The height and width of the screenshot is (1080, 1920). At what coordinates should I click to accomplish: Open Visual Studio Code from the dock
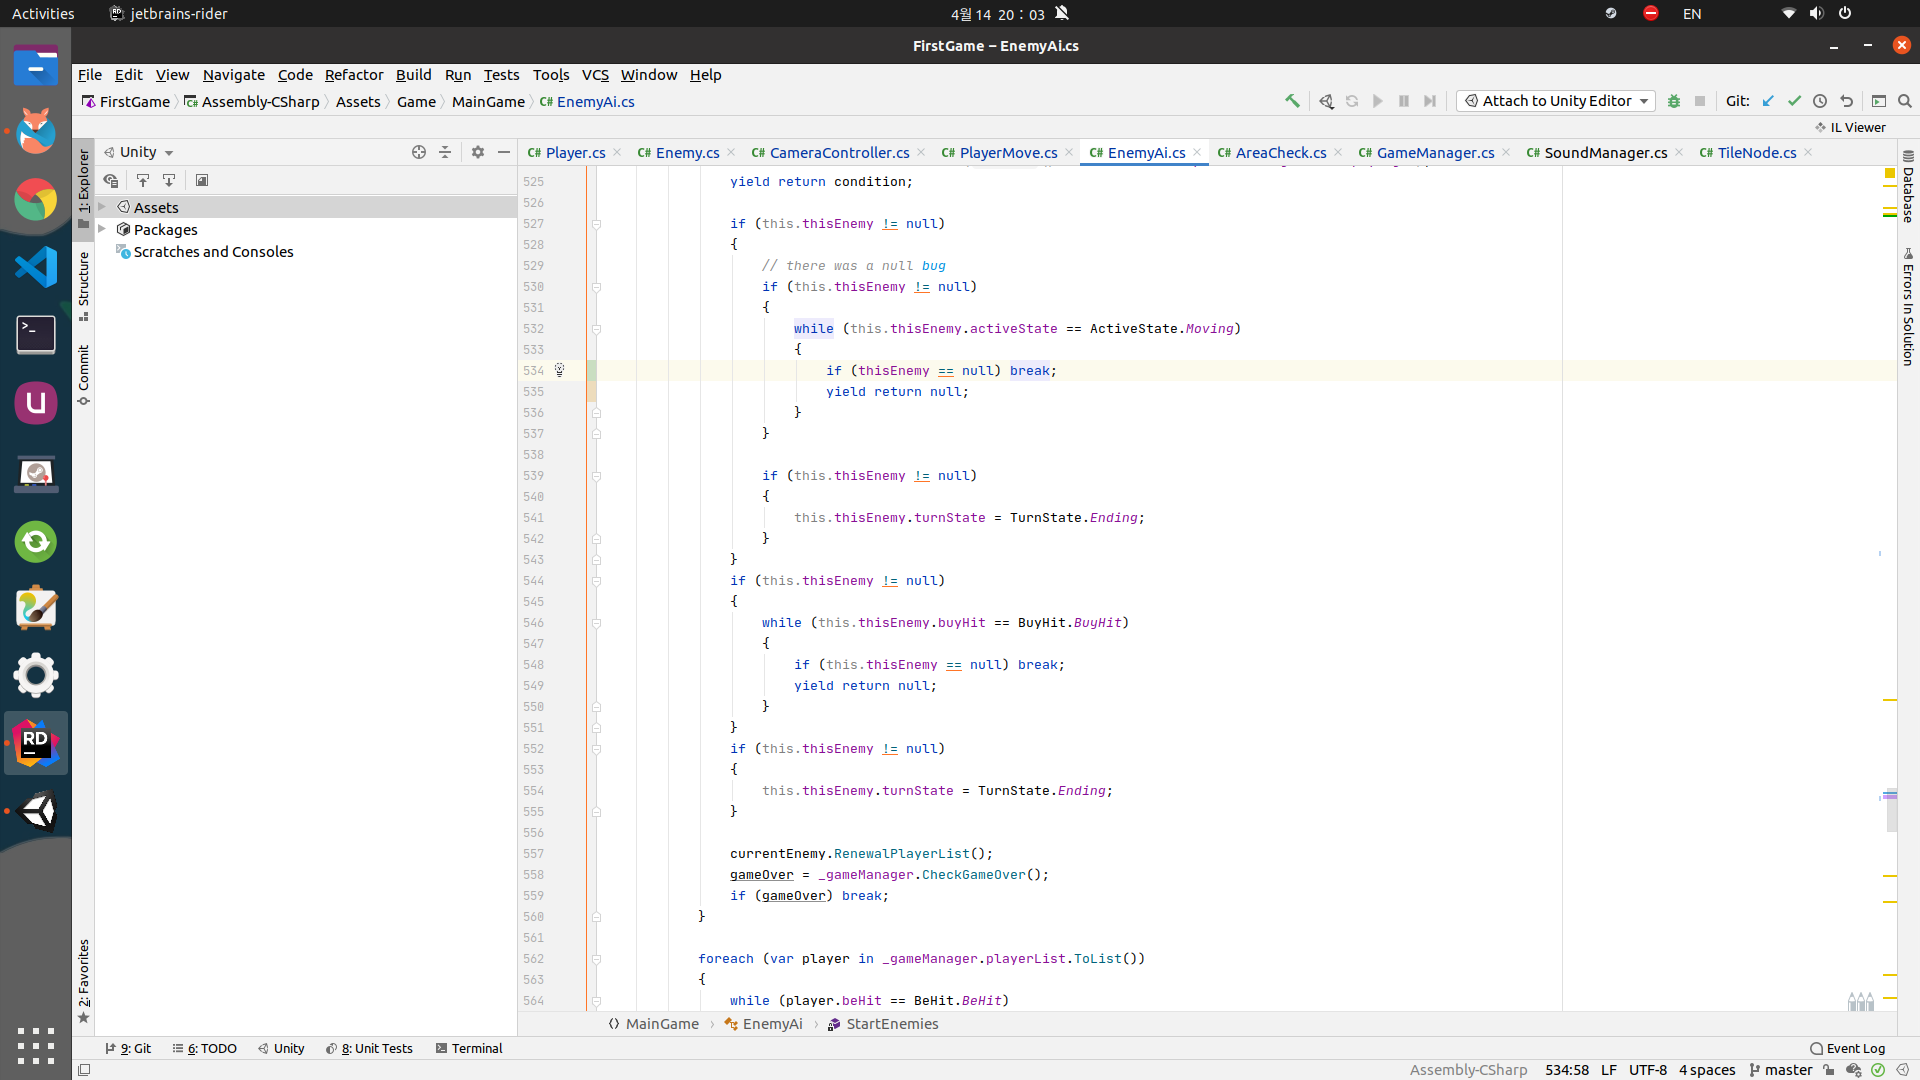(36, 267)
